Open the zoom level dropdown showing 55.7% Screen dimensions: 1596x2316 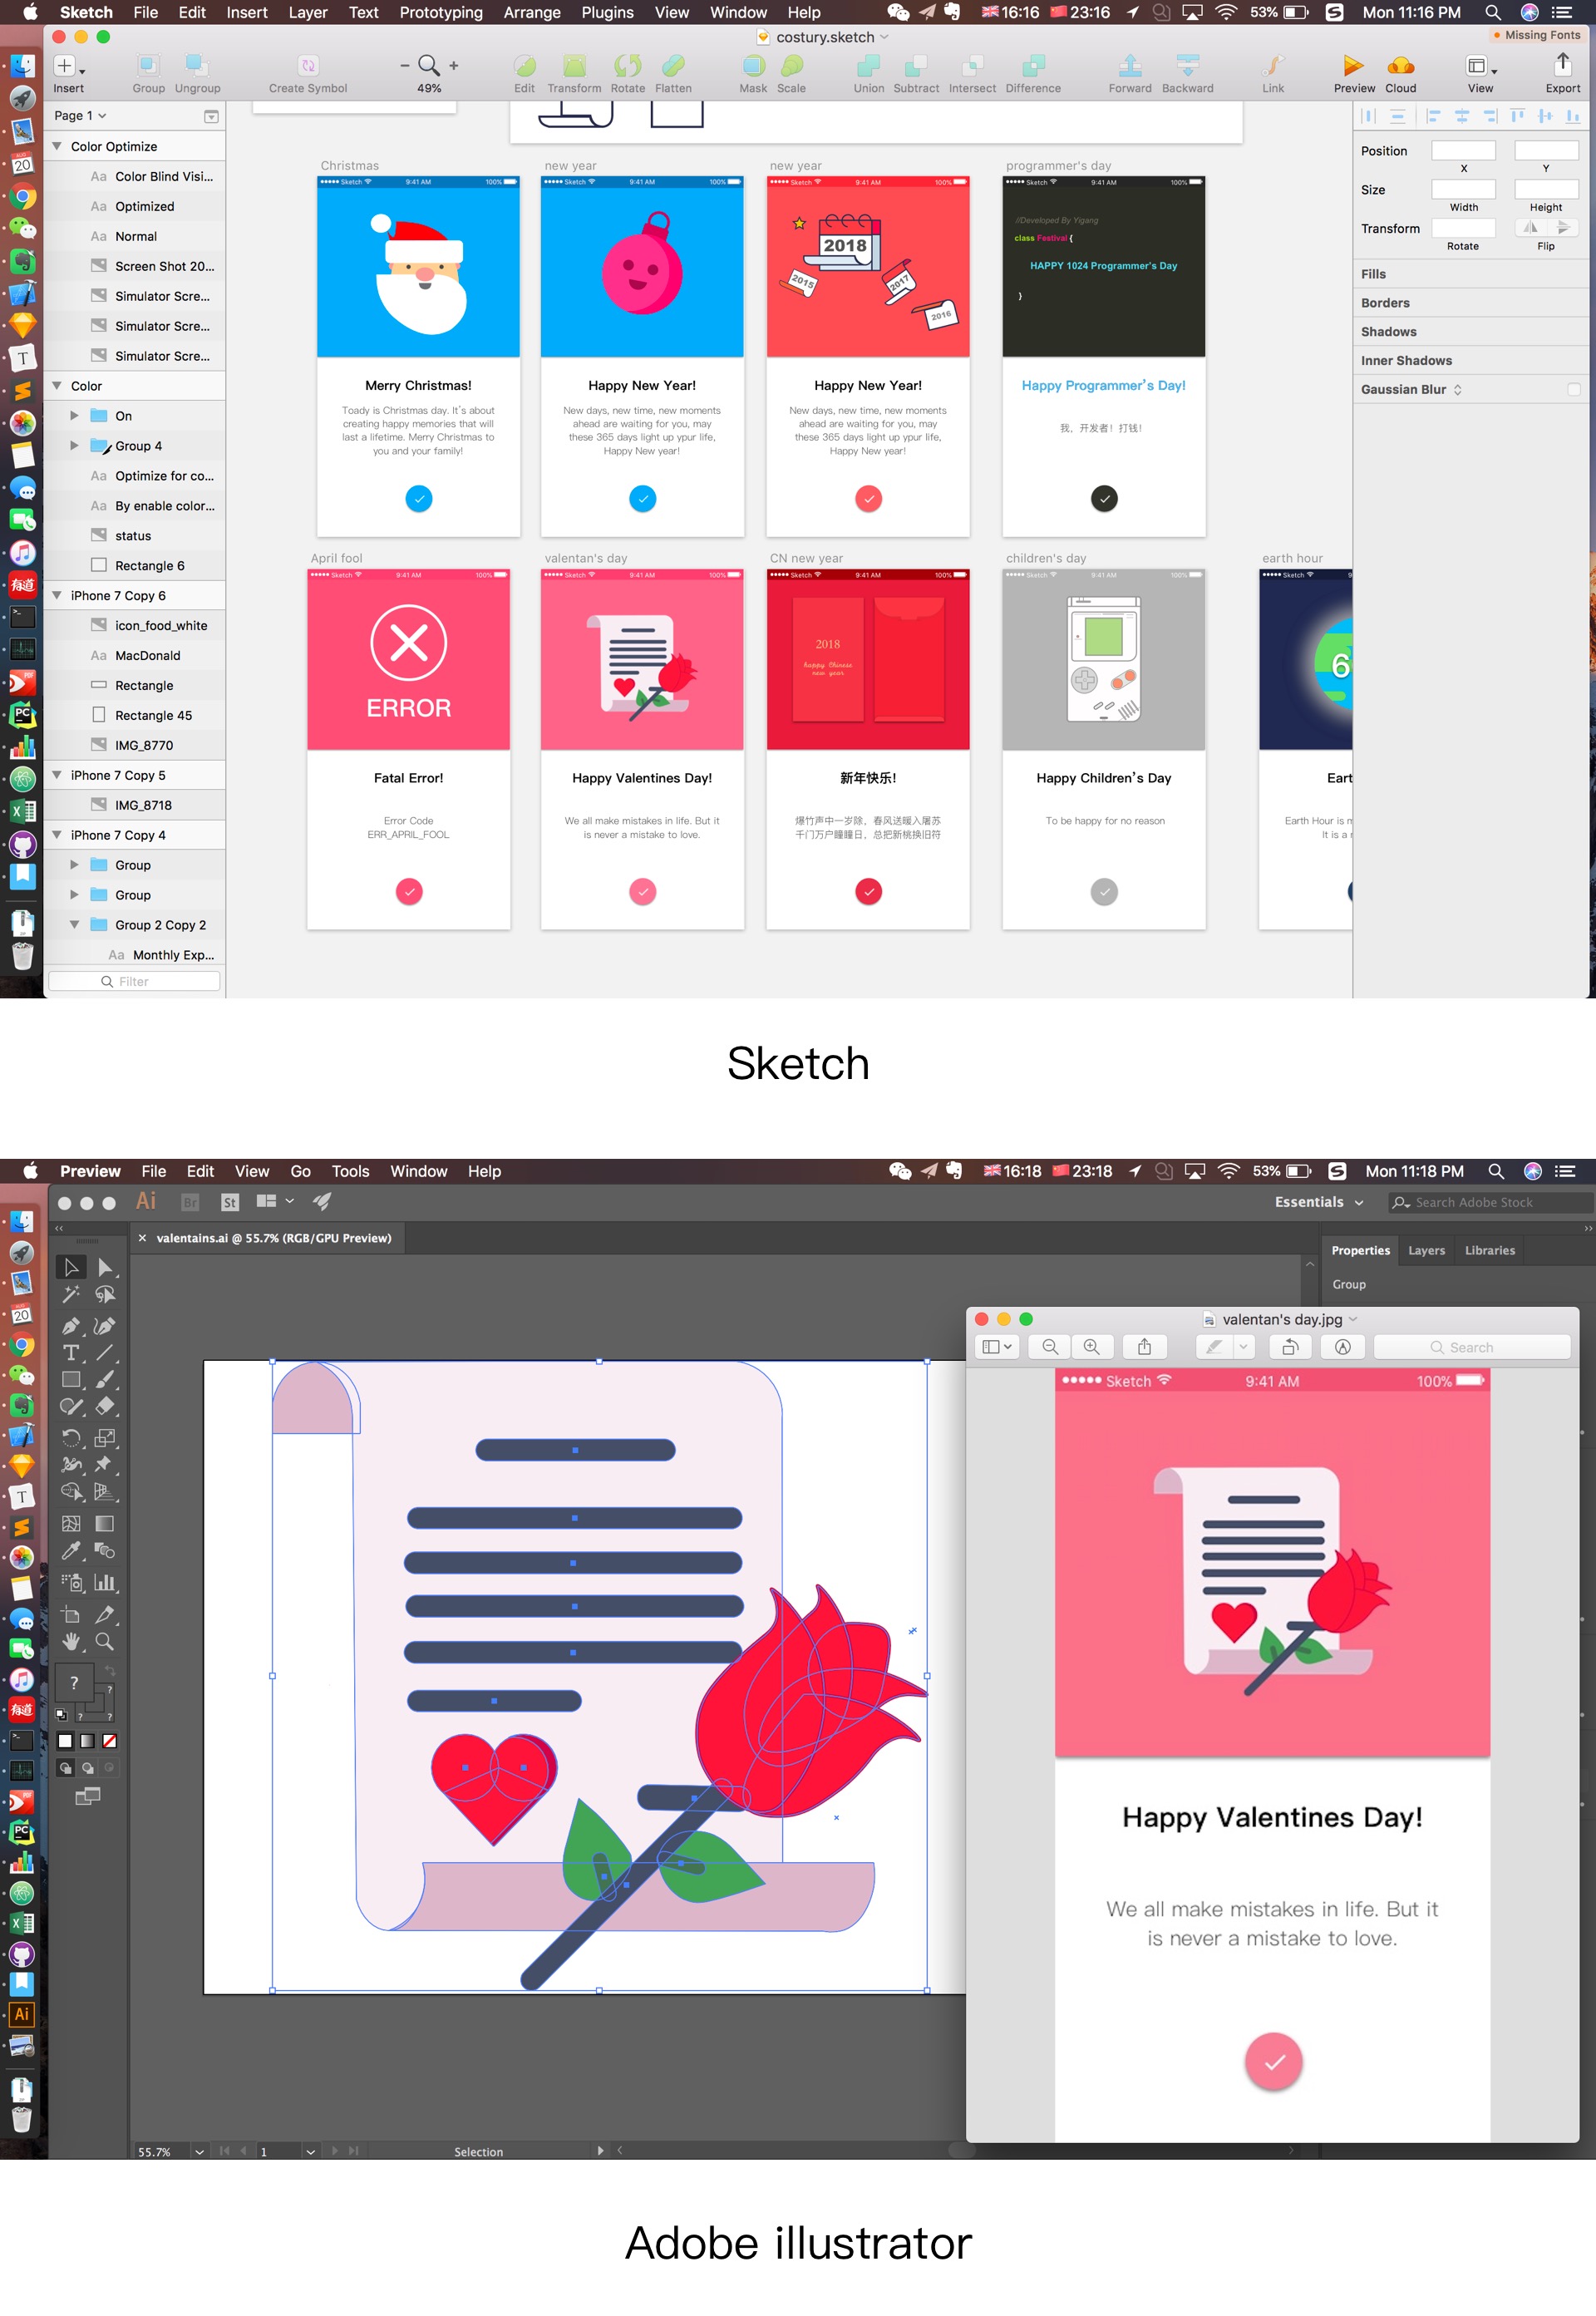click(199, 2151)
